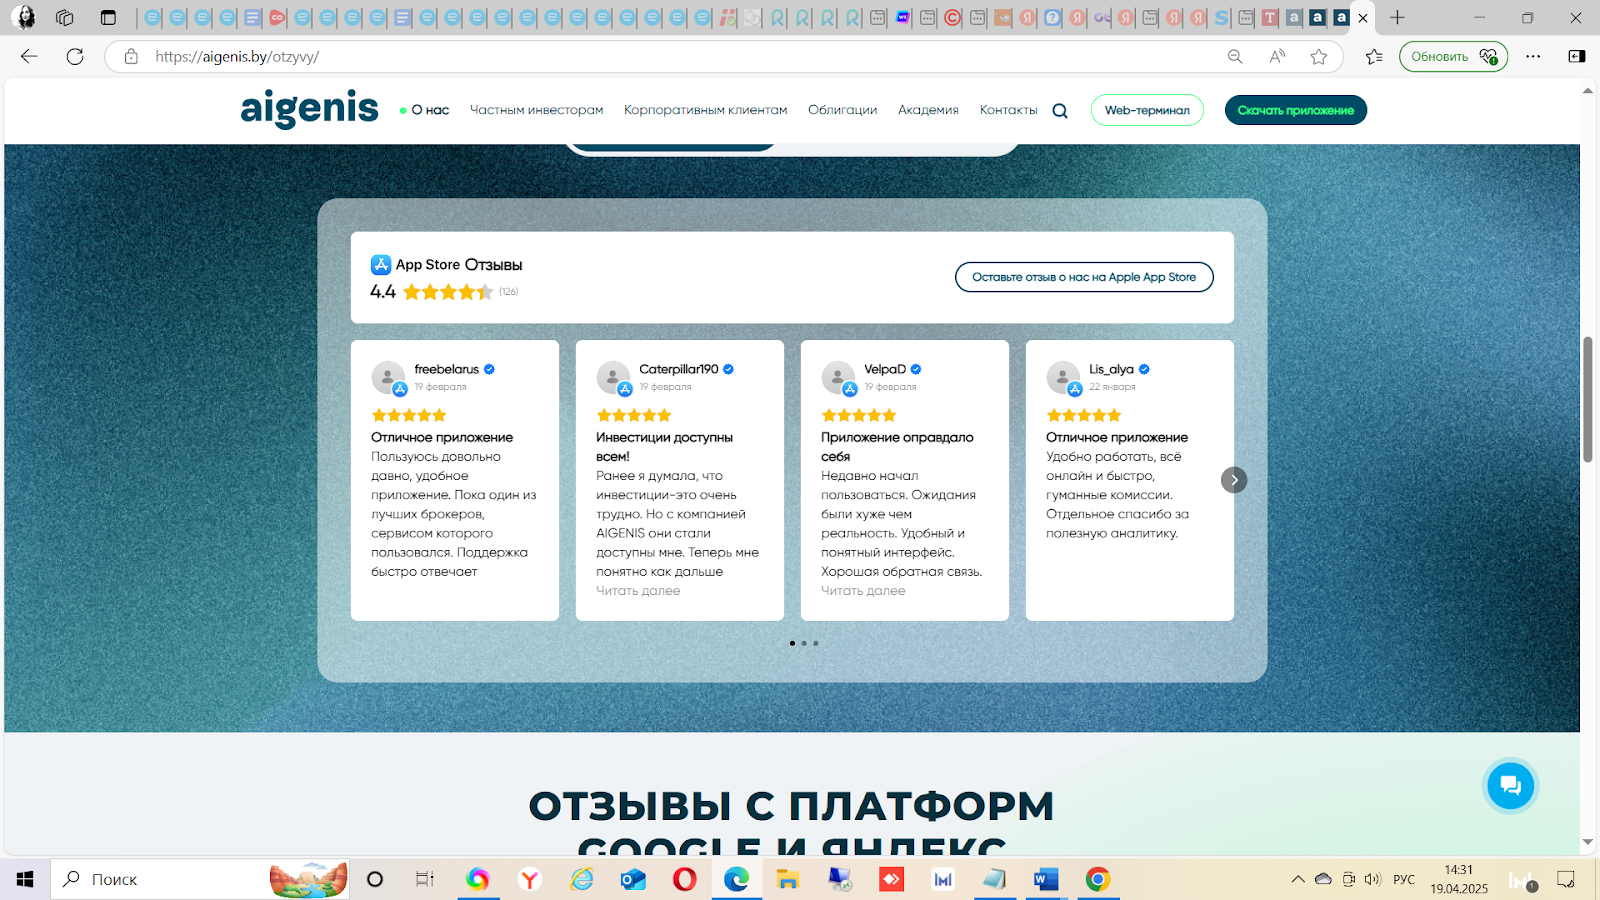The image size is (1600, 900).
Task: Select the third carousel pagination dot
Action: [x=816, y=643]
